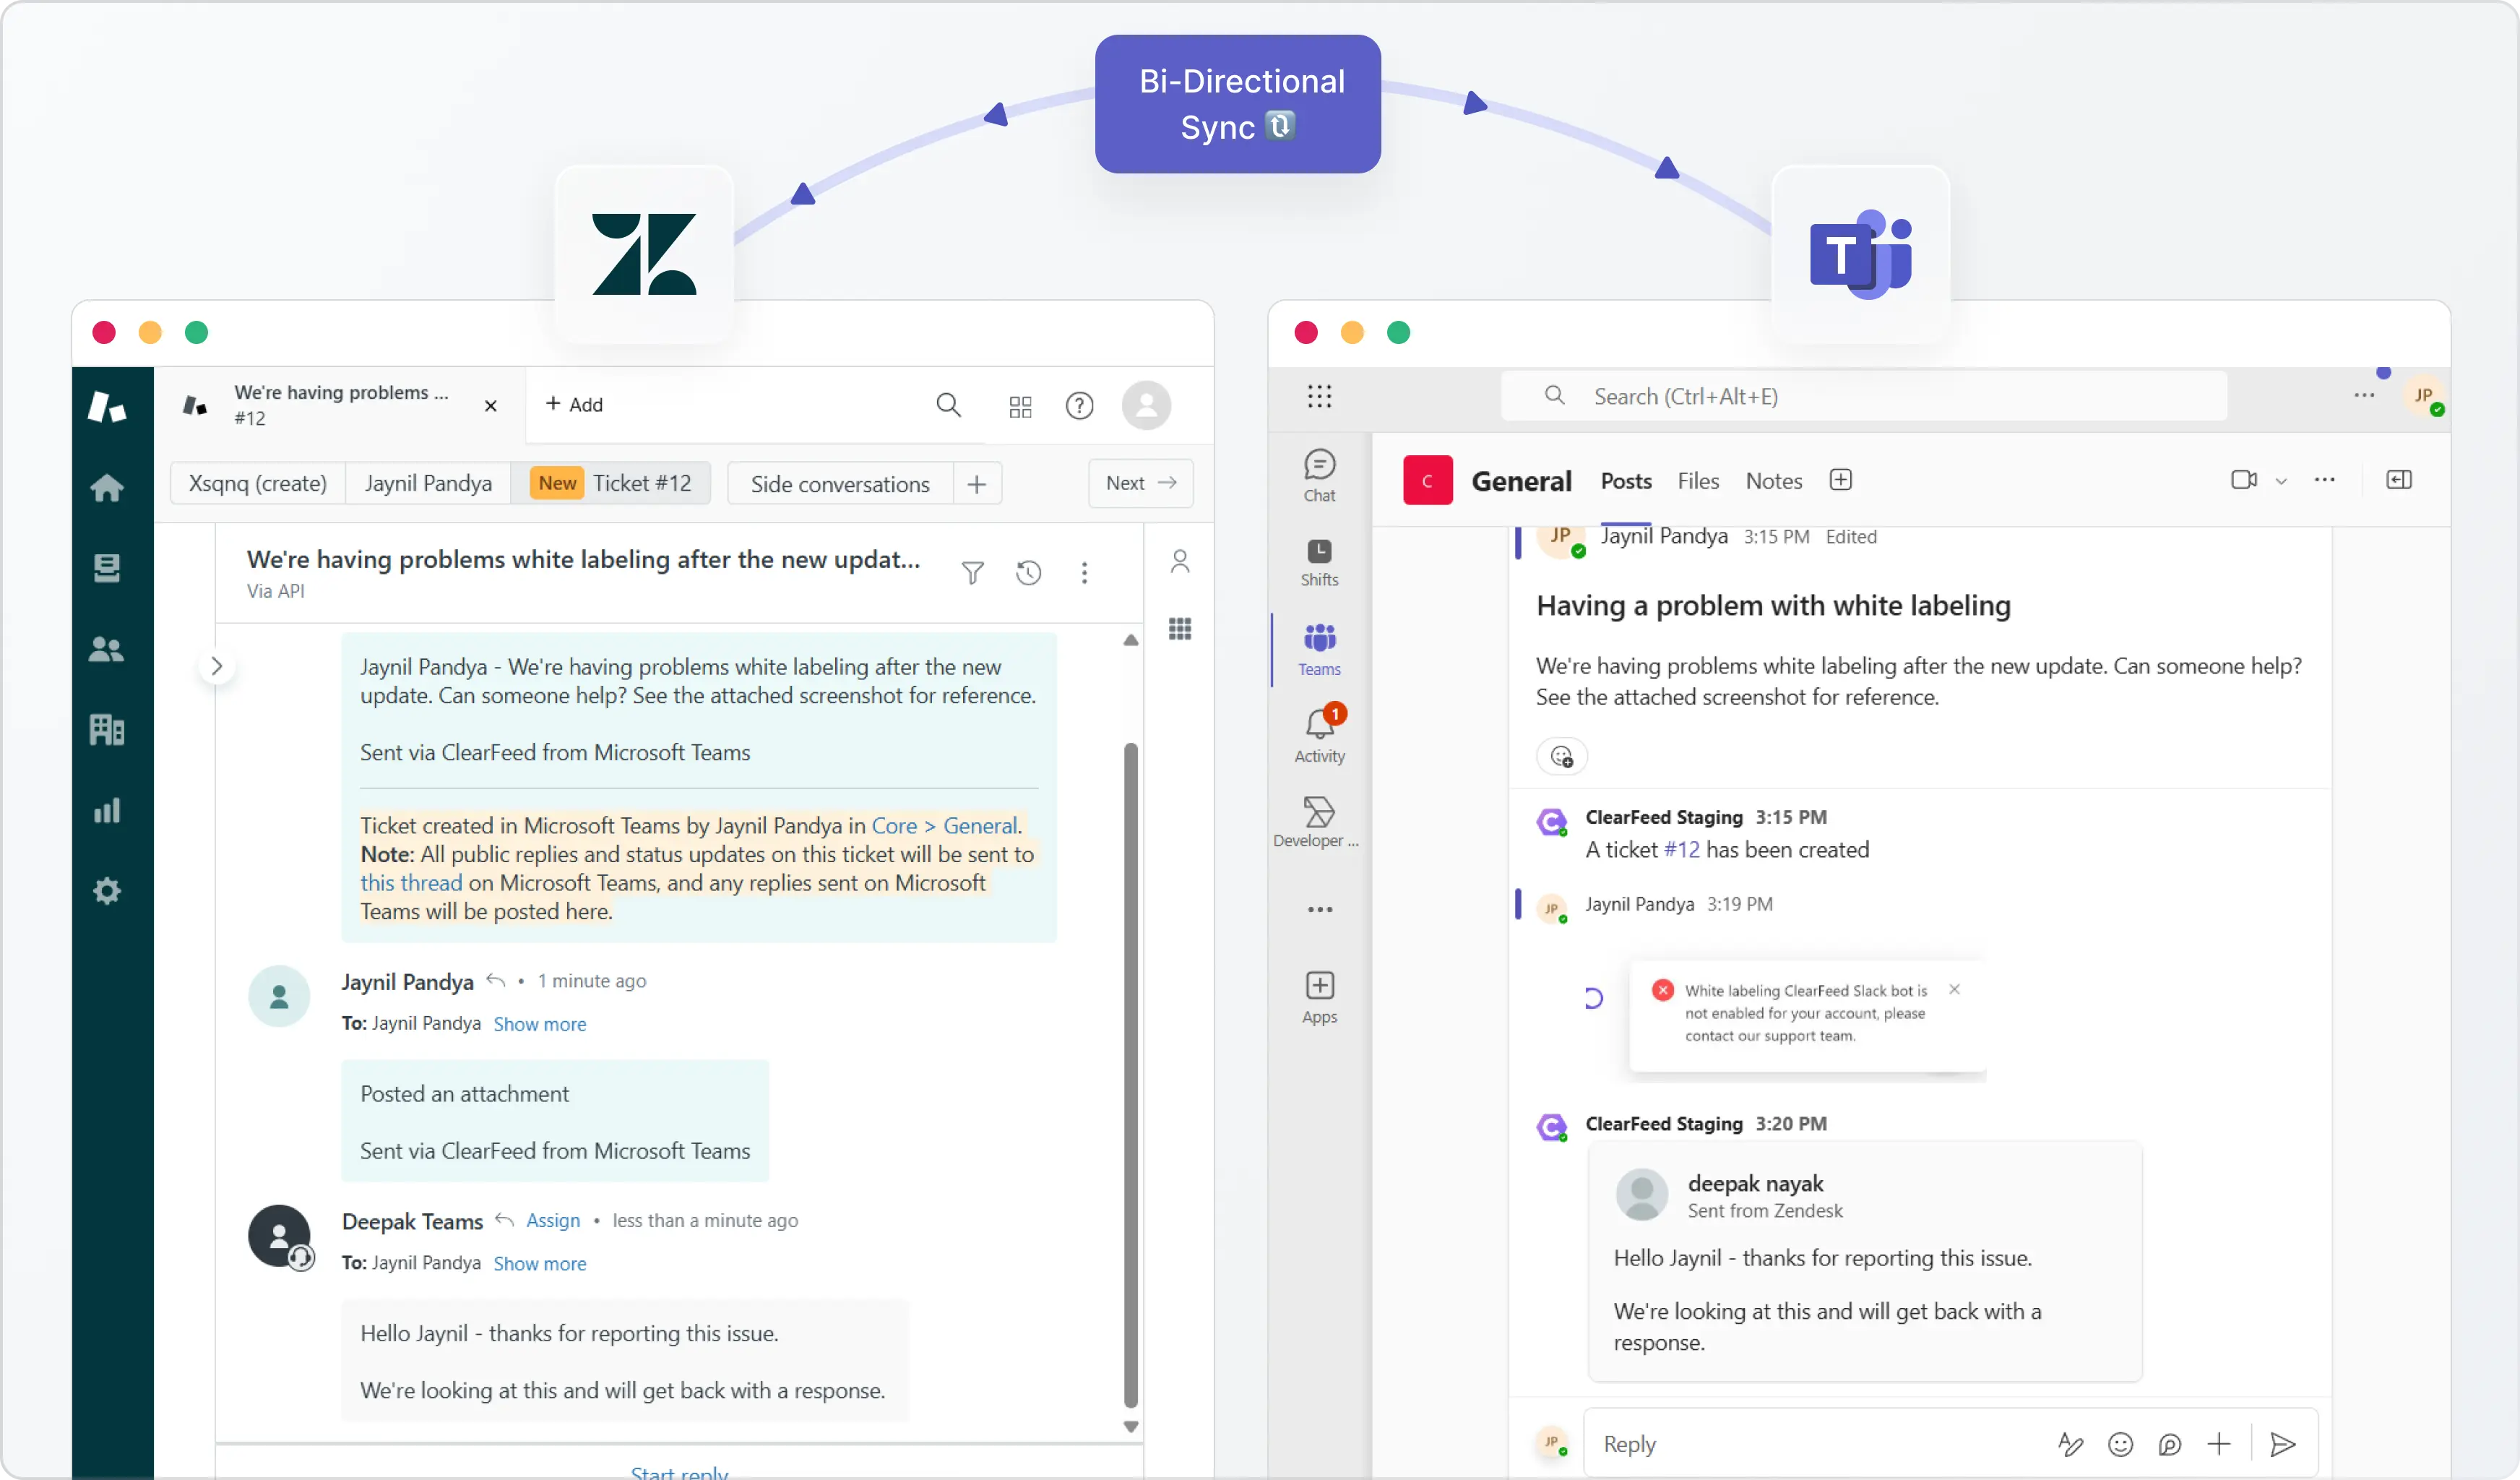
Task: Open the #12 ticket link in Teams
Action: (x=1681, y=850)
